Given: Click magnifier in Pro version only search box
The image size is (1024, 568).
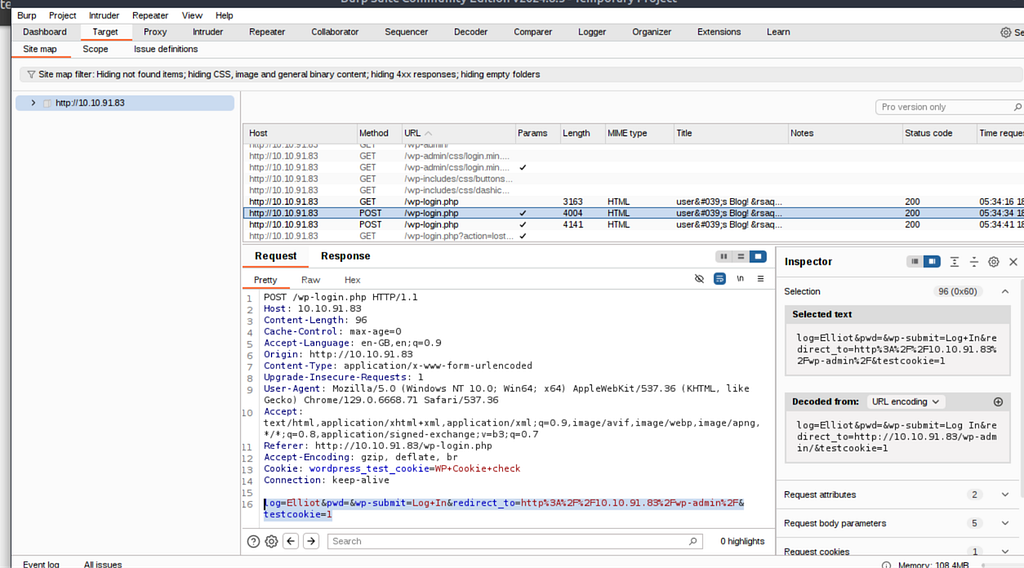Looking at the screenshot, I should 1017,107.
